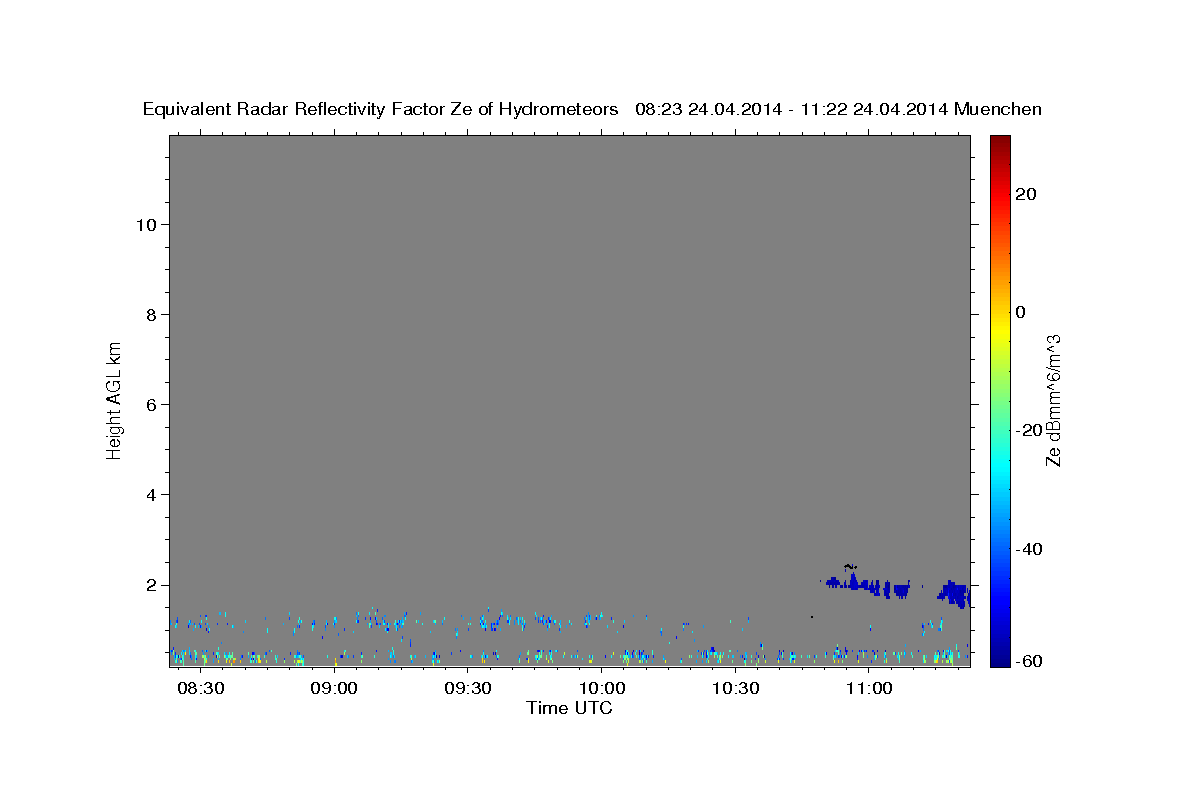Click the dark blue cloud echo near 11:00
This screenshot has width=1200, height=800.
pos(866,585)
